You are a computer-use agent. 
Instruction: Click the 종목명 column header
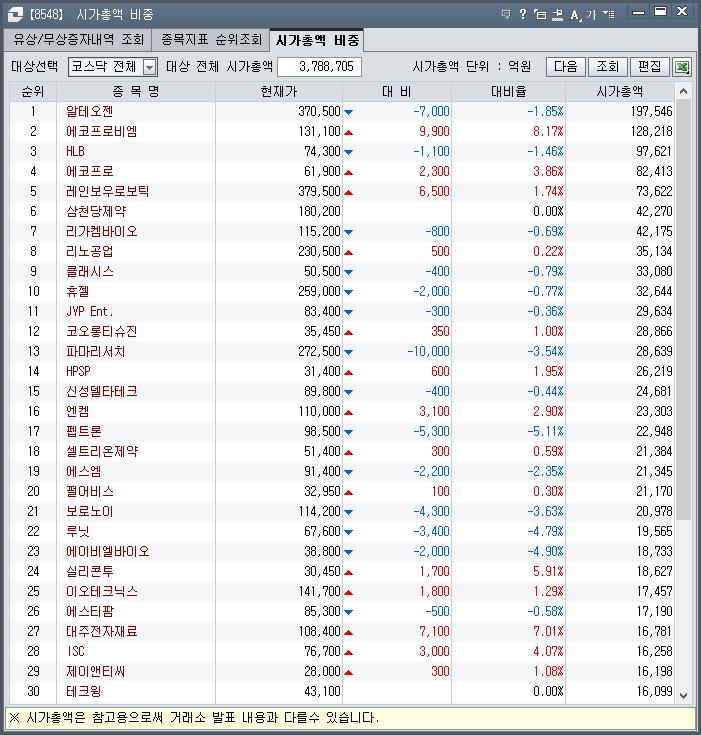(136, 91)
